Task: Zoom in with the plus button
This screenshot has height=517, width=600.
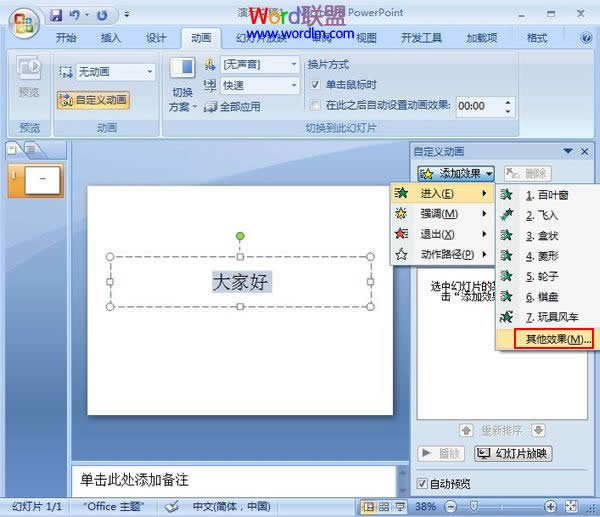Action: click(550, 507)
